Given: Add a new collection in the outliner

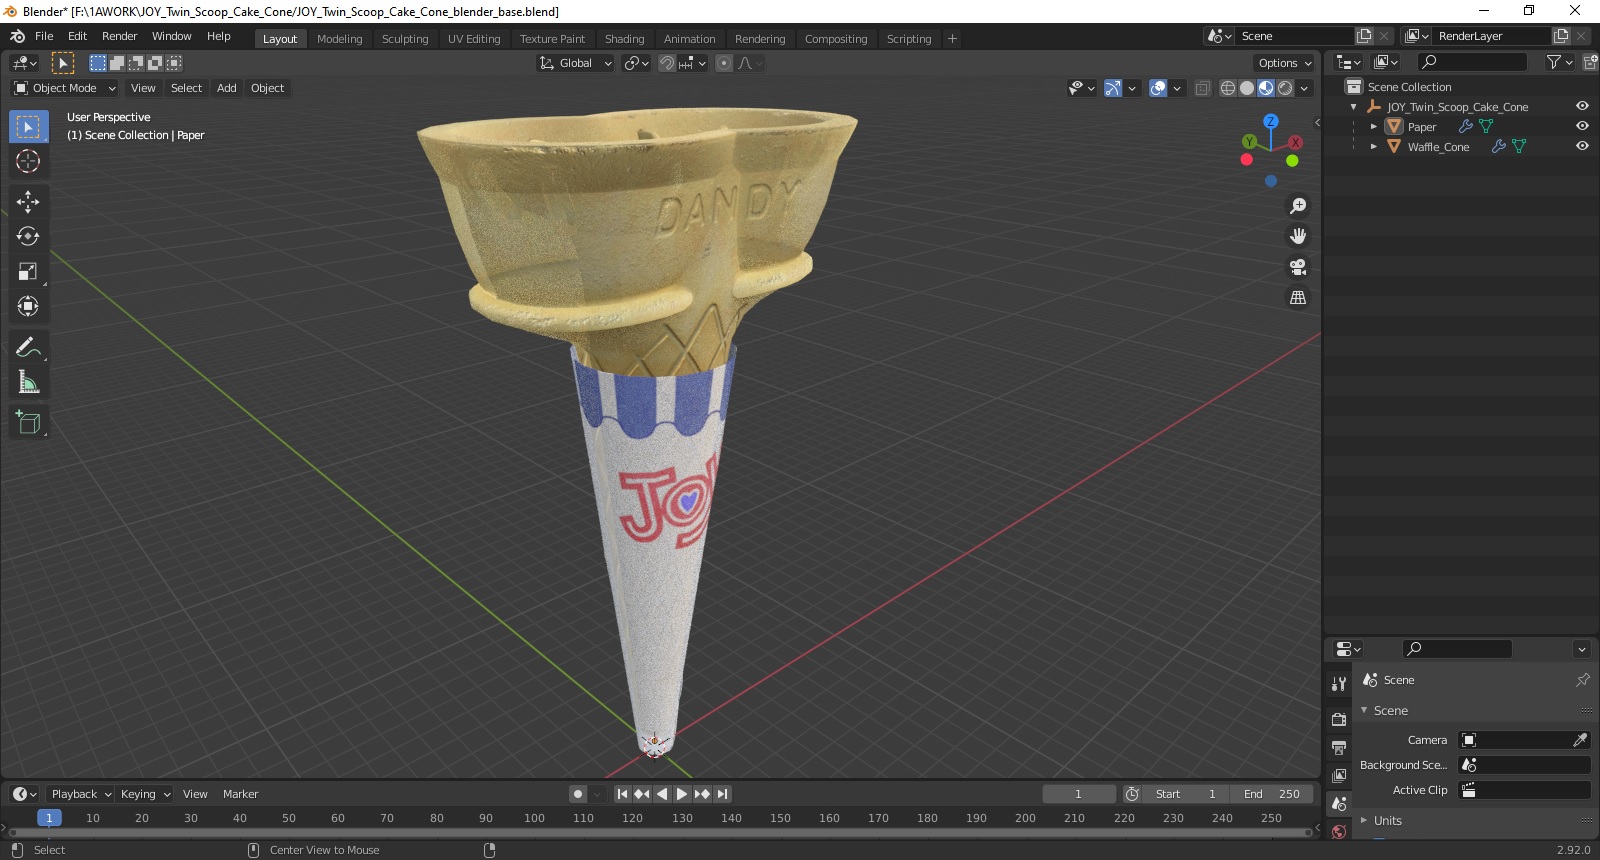Looking at the screenshot, I should pyautogui.click(x=1590, y=62).
